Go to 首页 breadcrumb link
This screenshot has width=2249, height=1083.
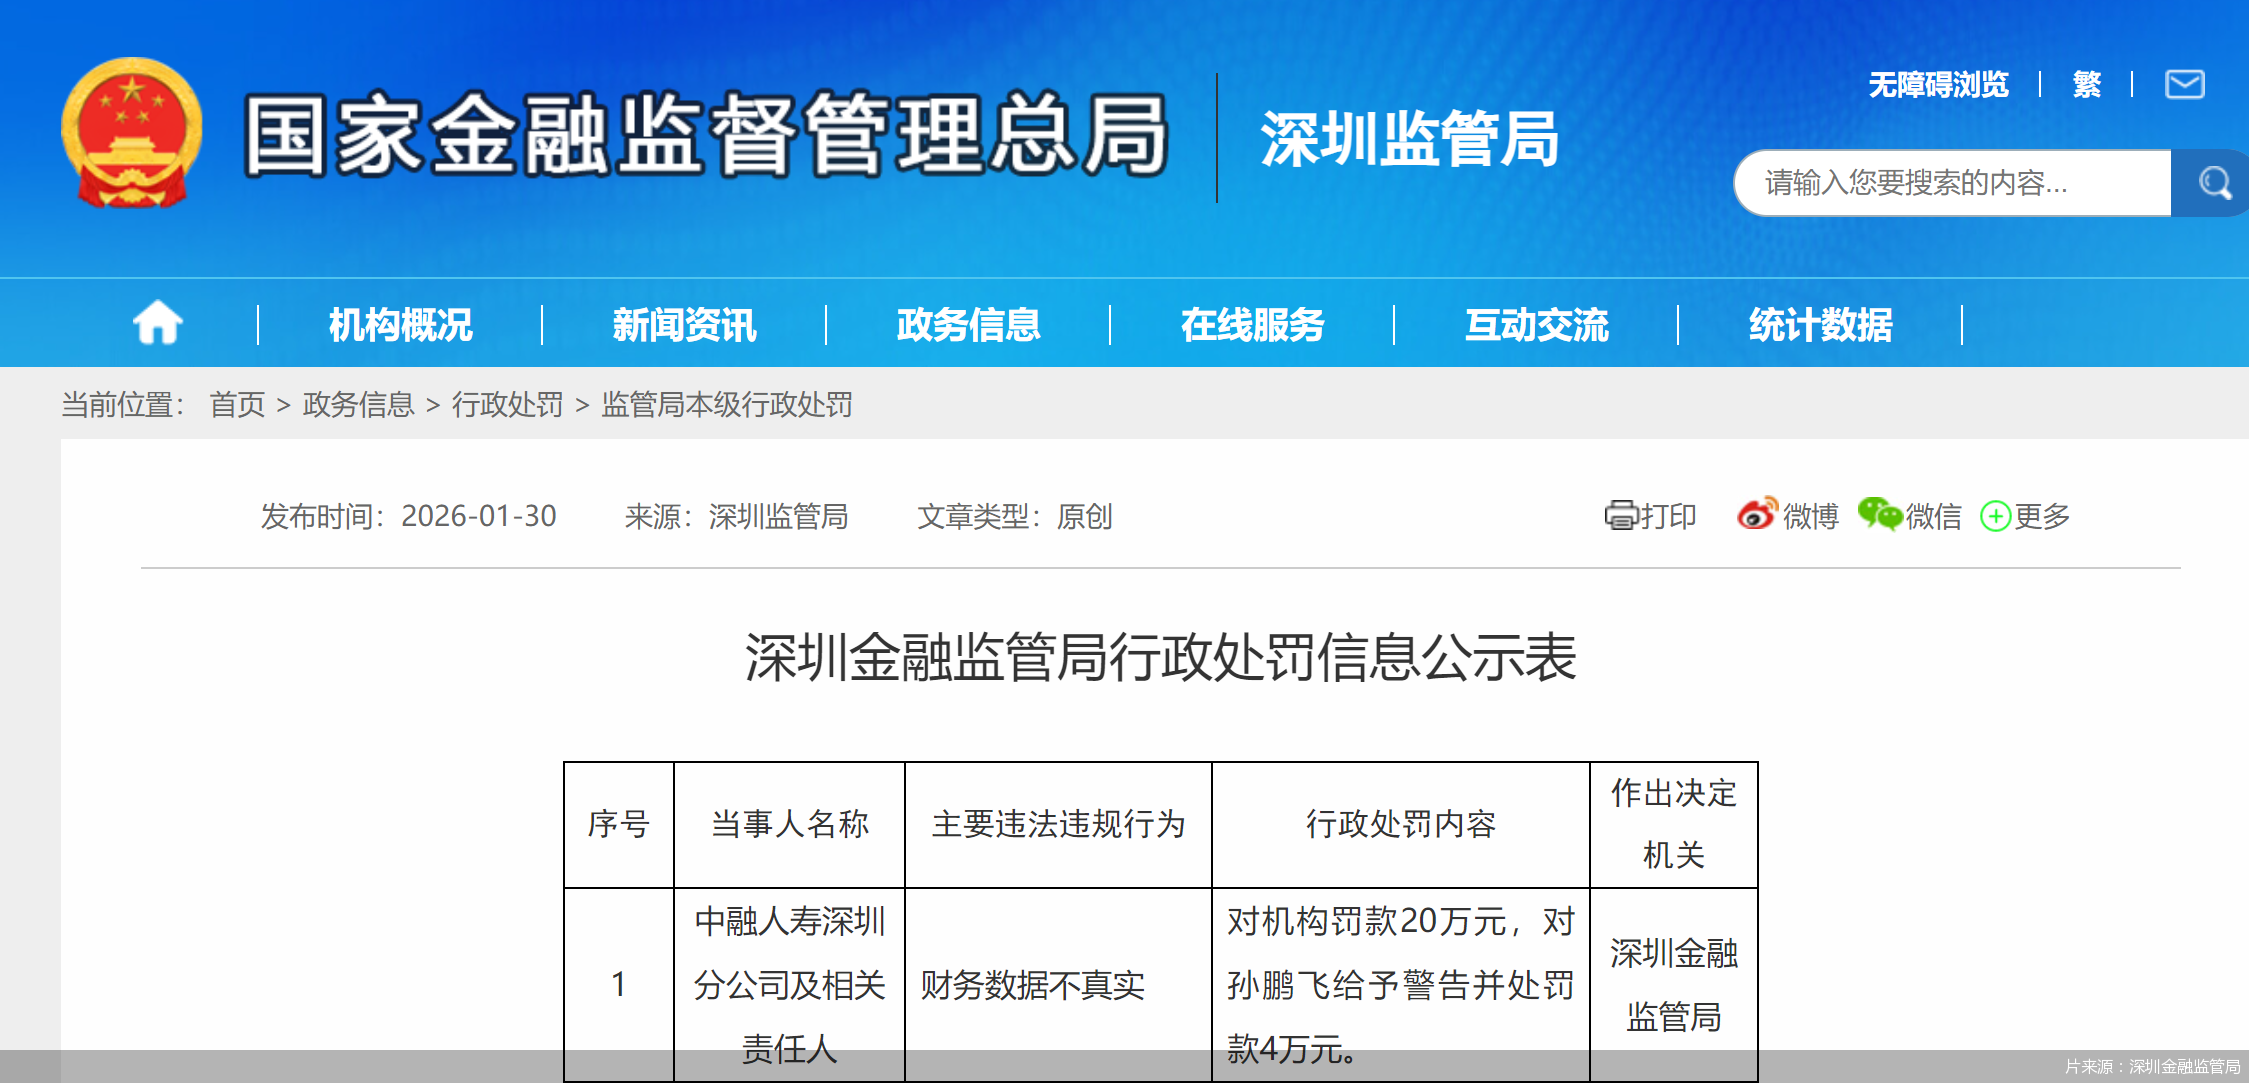click(x=237, y=404)
